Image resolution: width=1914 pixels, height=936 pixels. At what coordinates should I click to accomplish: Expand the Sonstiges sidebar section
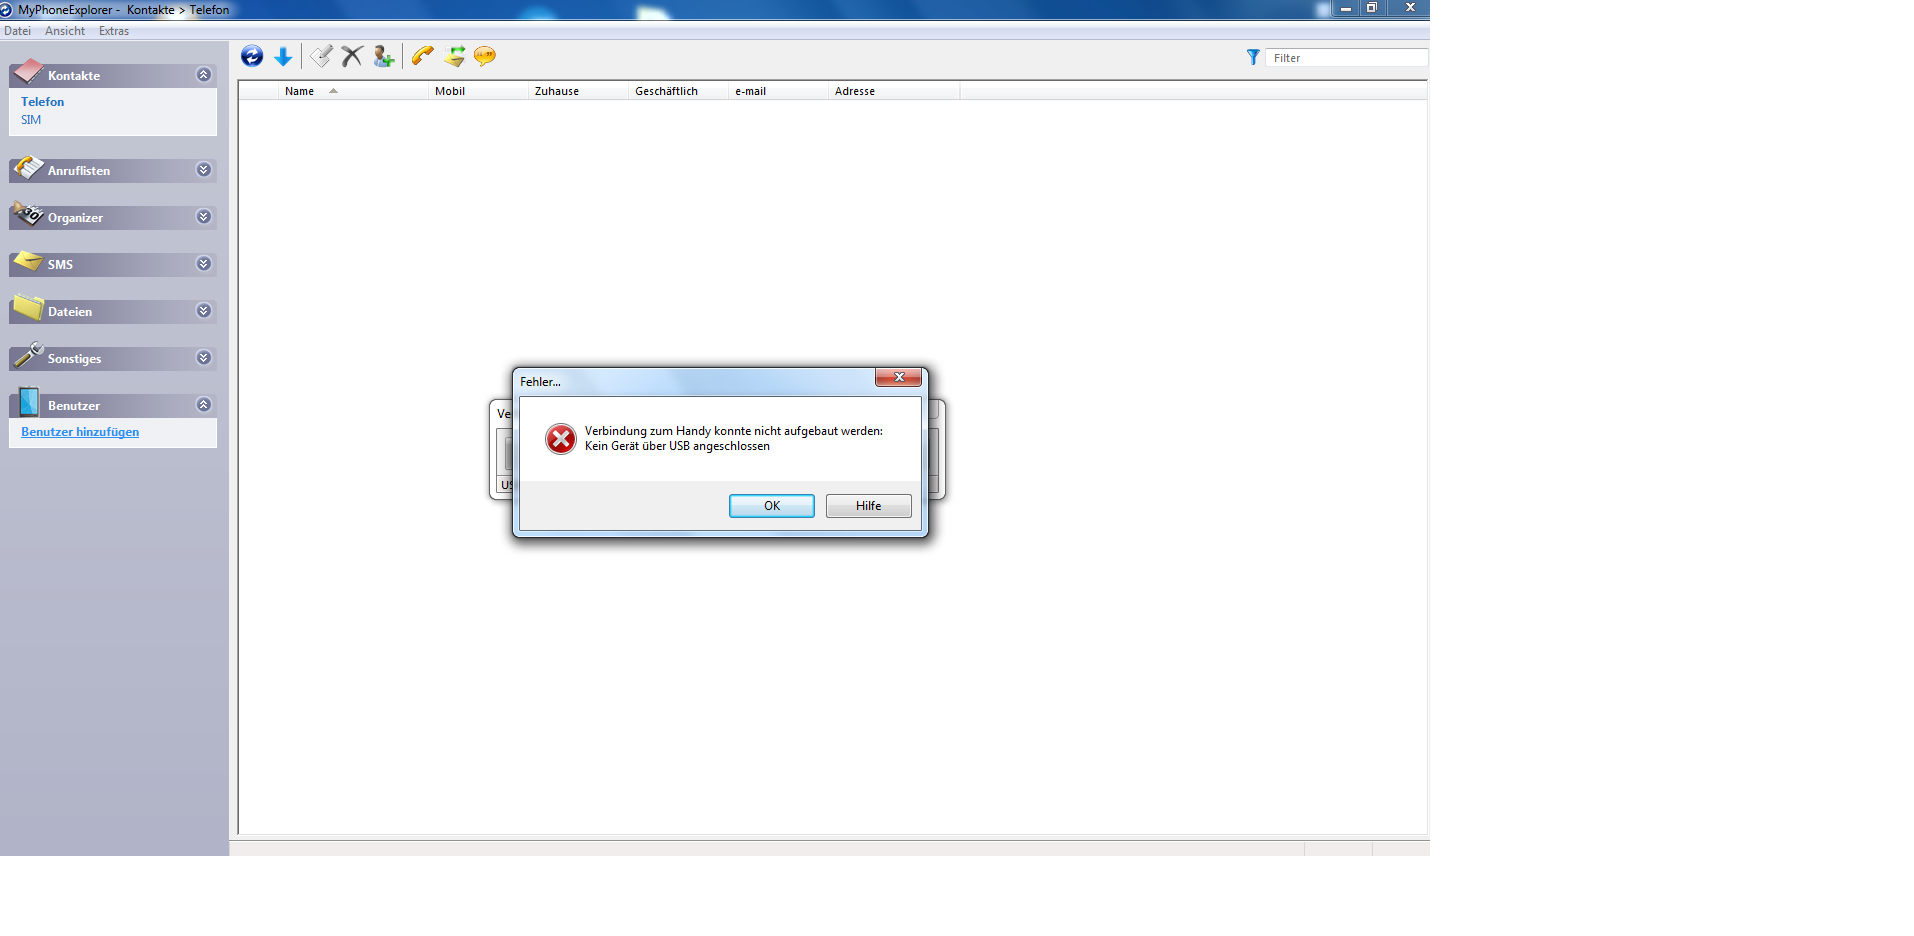[x=204, y=358]
